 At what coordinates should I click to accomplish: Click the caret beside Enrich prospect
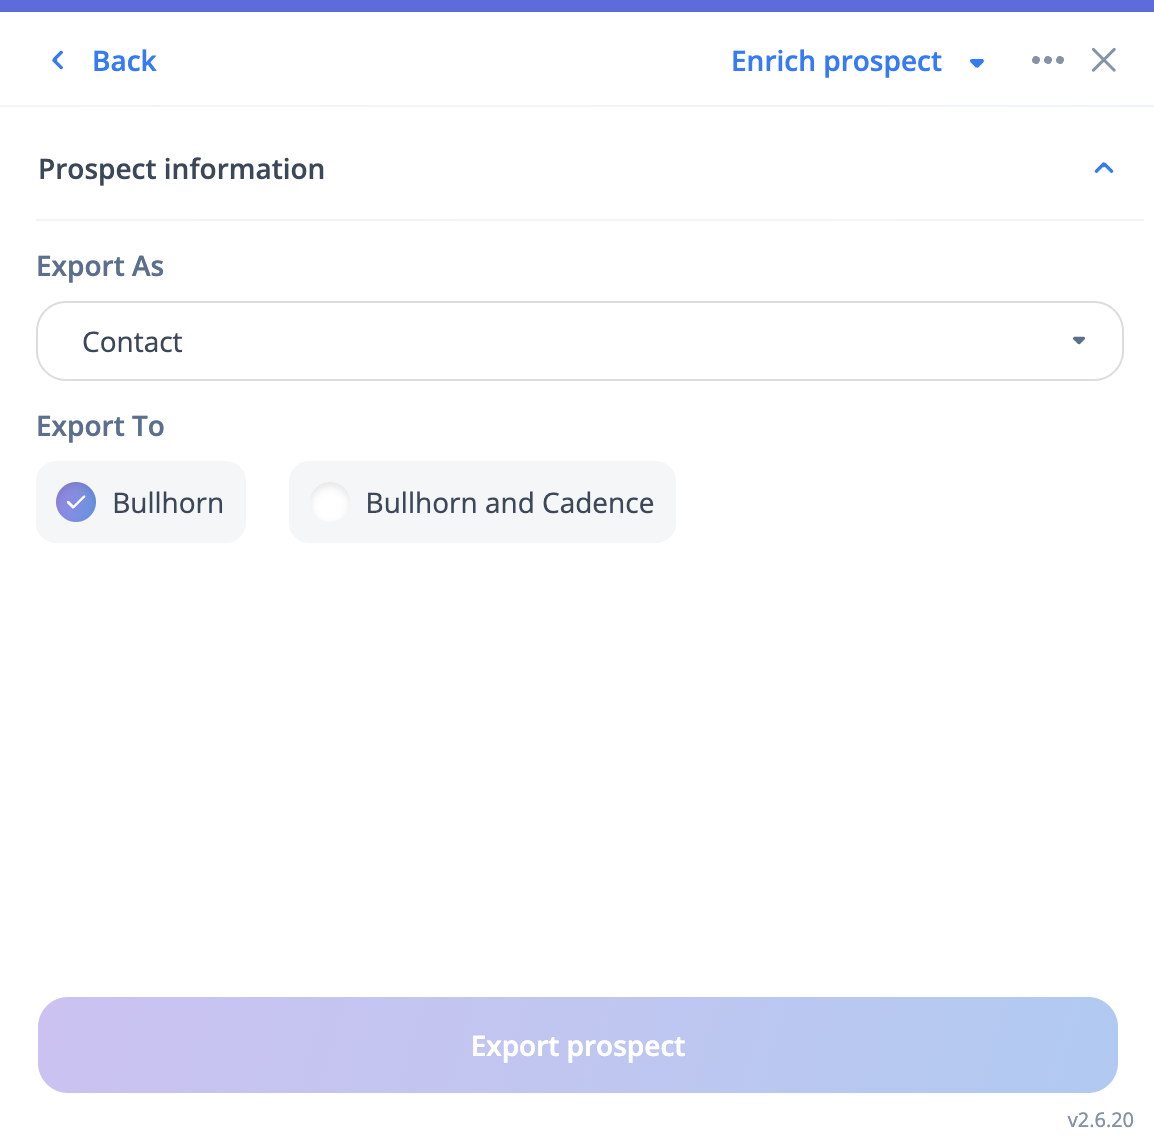click(x=977, y=63)
